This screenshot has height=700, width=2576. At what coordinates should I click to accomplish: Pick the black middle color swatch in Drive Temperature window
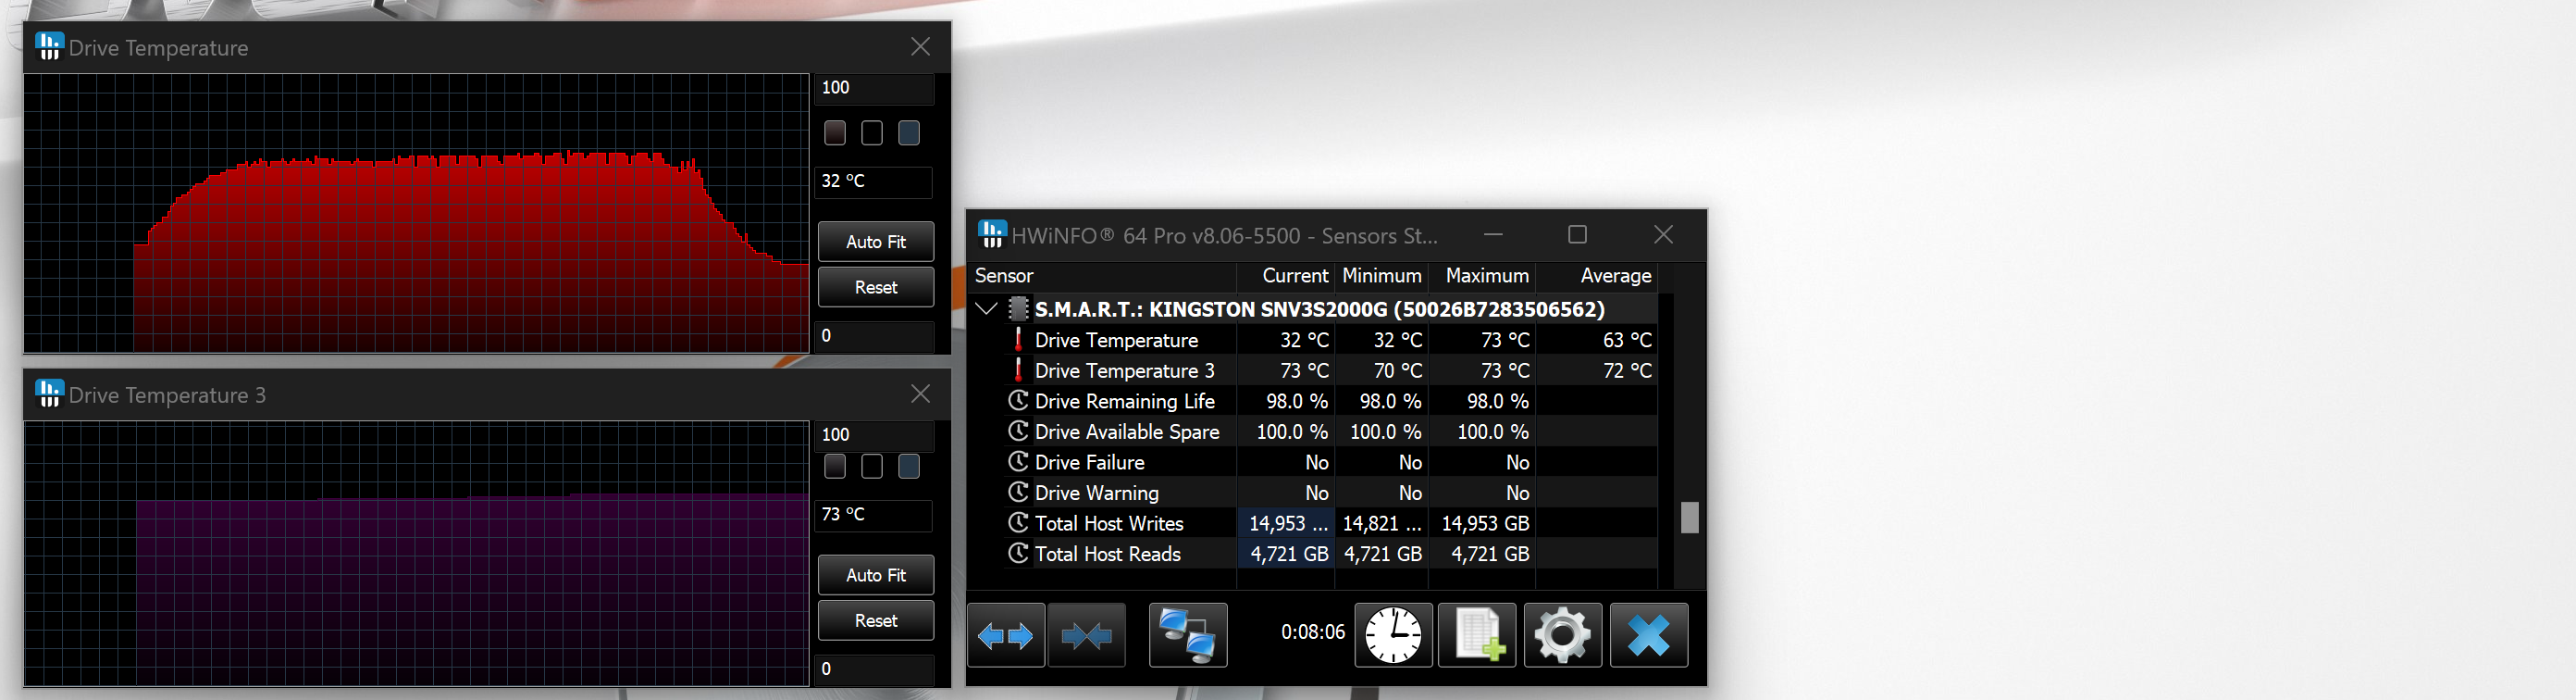(872, 133)
